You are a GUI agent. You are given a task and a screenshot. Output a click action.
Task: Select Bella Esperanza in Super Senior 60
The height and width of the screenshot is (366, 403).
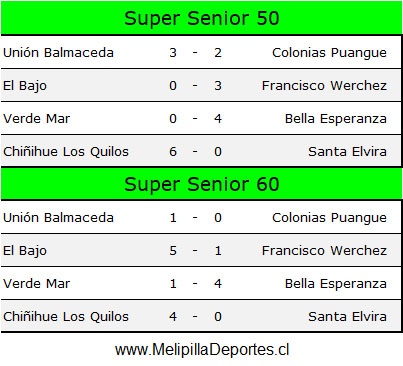coord(336,284)
